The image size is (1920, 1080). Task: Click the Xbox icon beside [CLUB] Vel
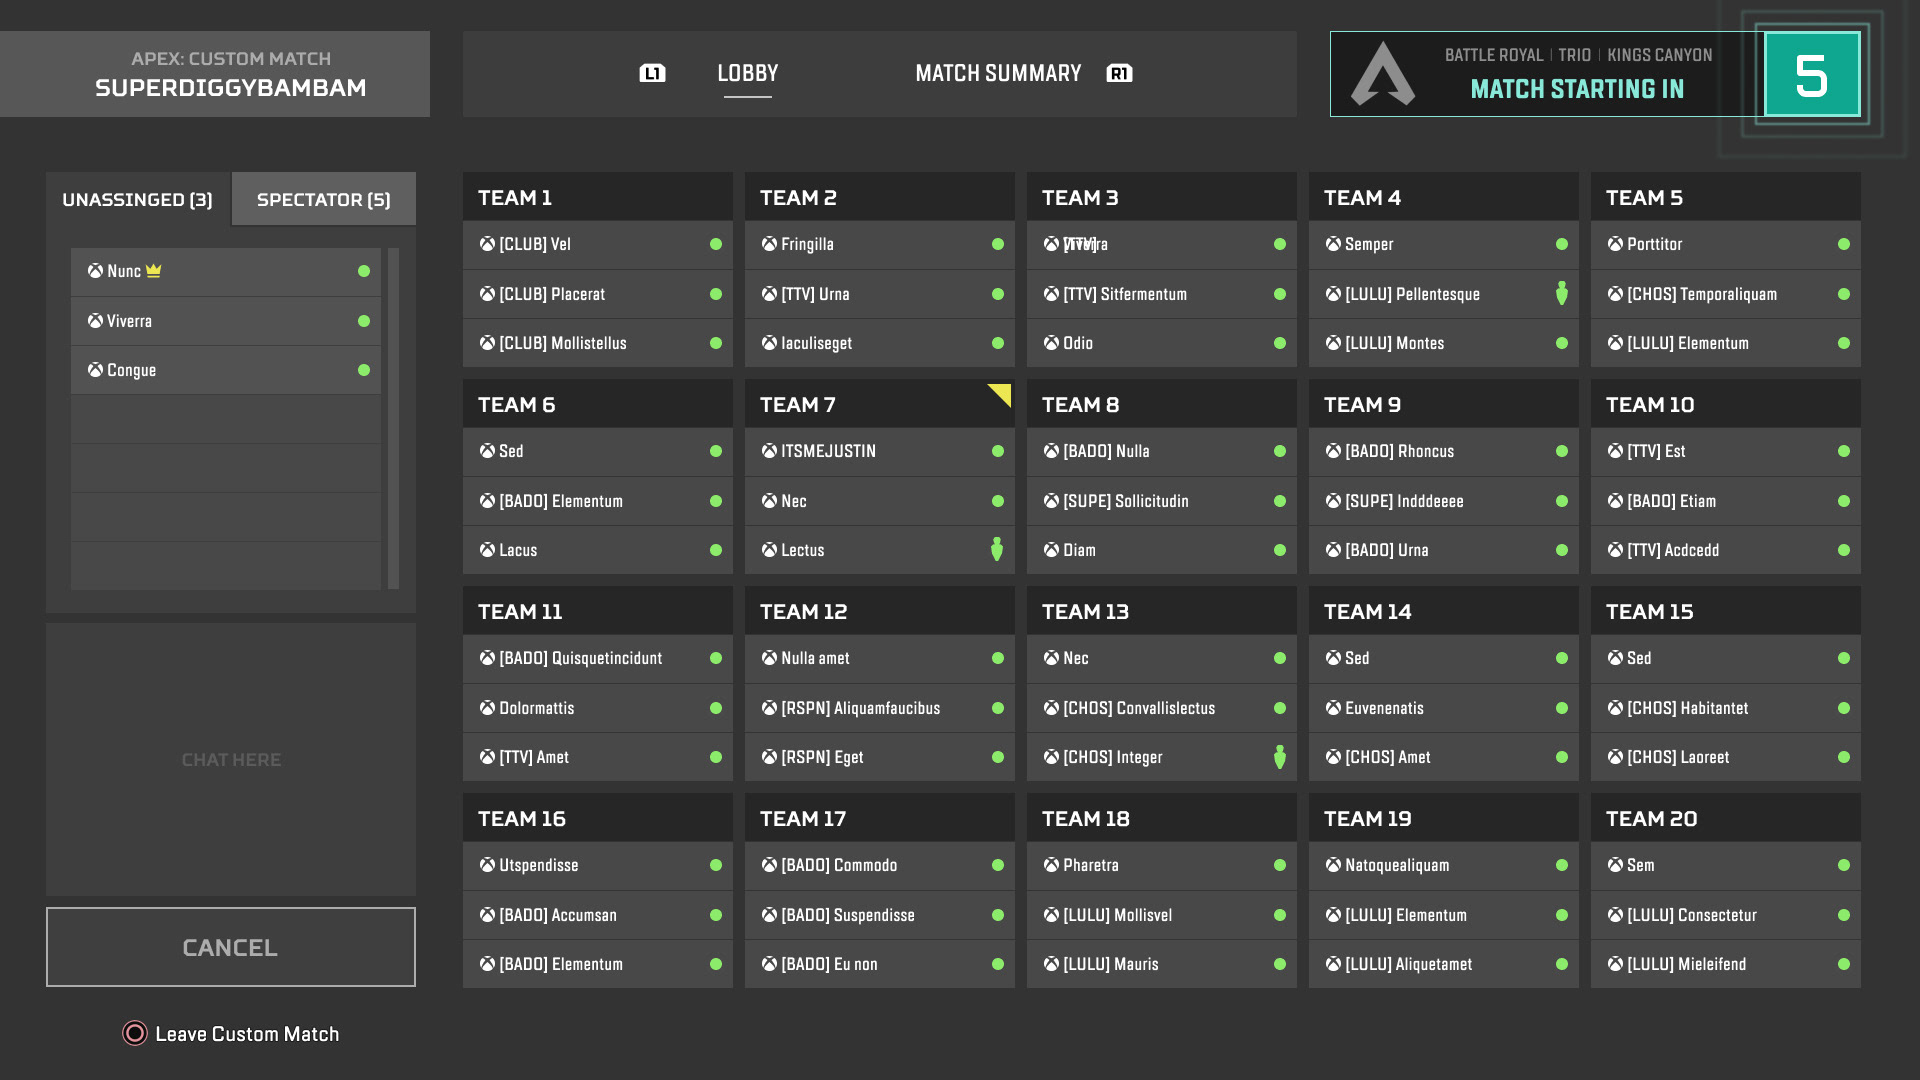click(487, 244)
